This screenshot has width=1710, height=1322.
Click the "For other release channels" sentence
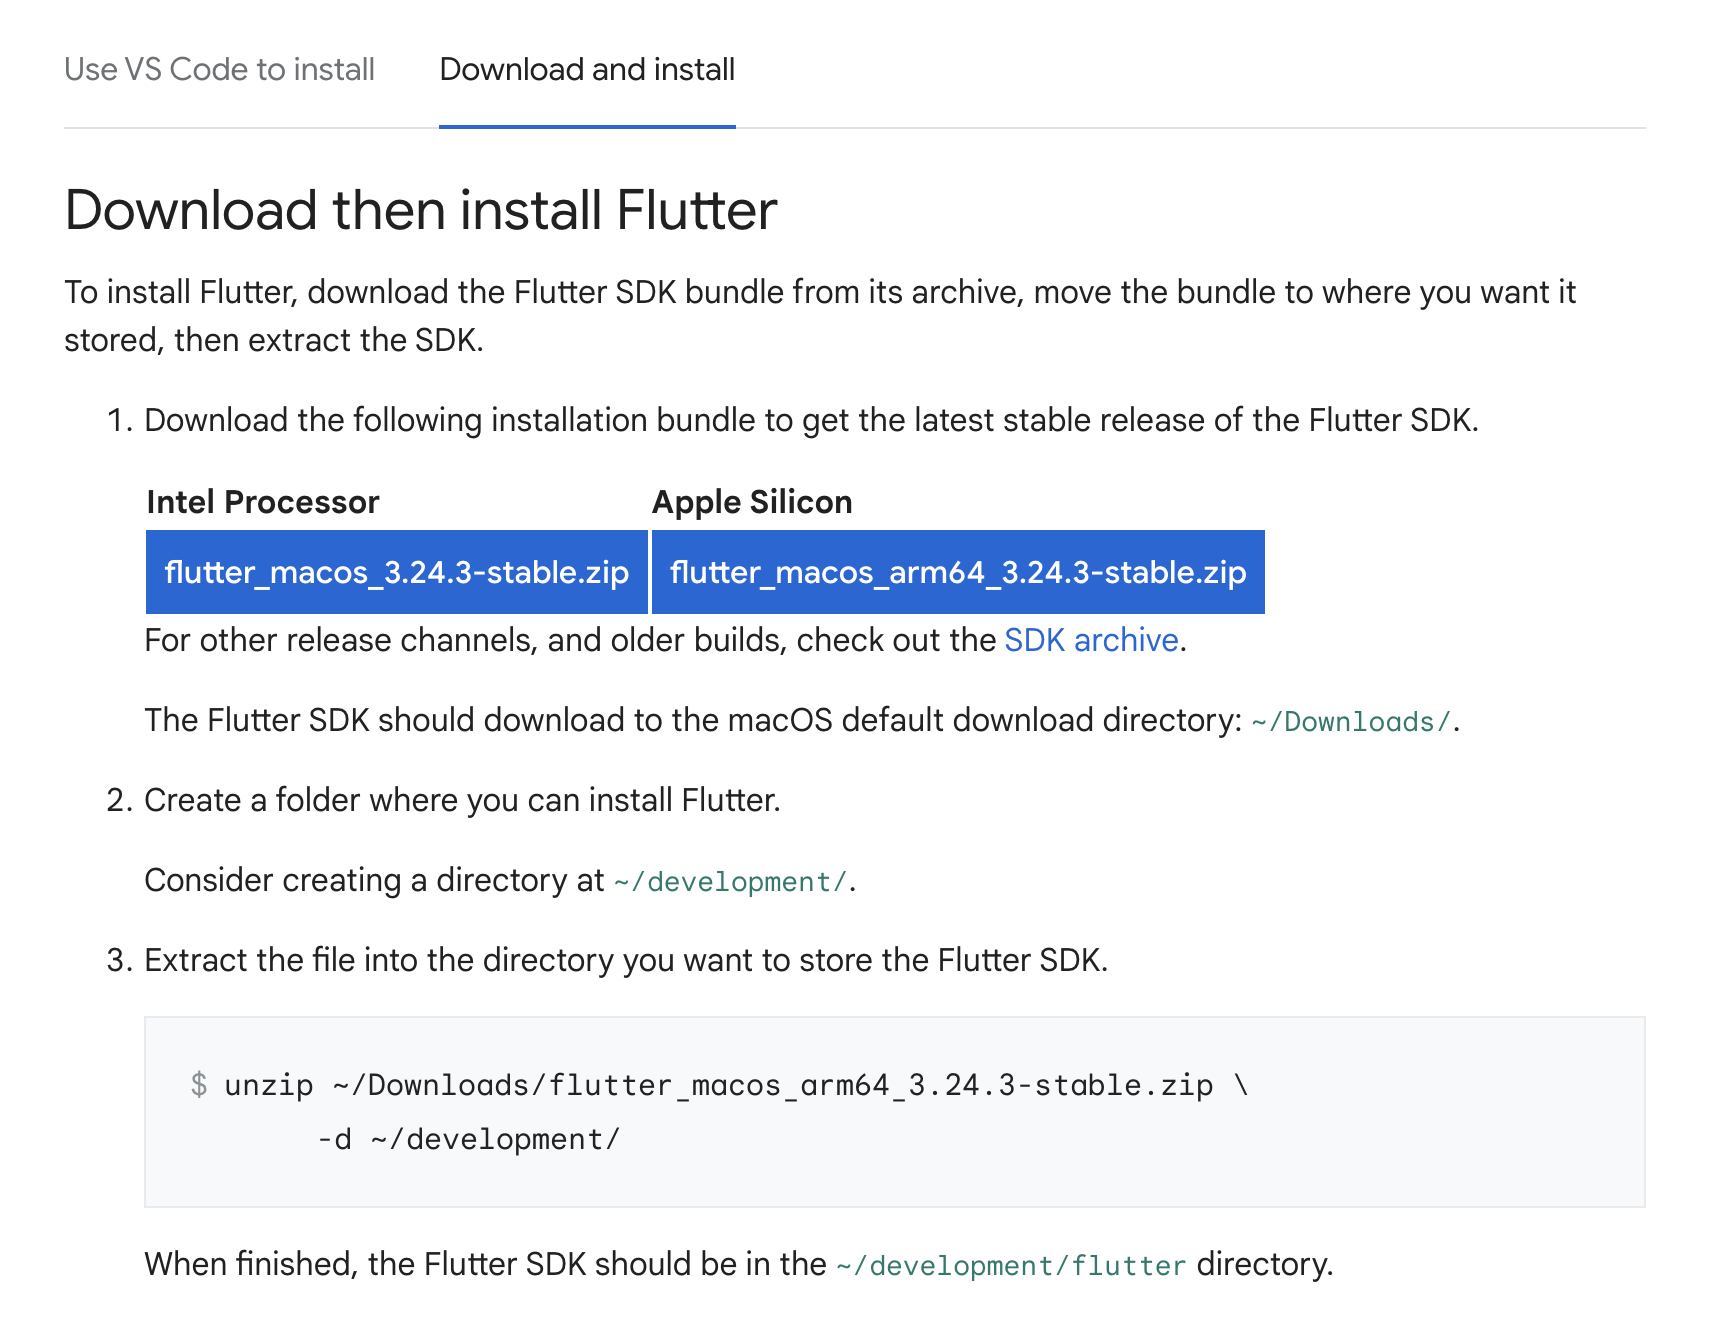click(x=570, y=640)
